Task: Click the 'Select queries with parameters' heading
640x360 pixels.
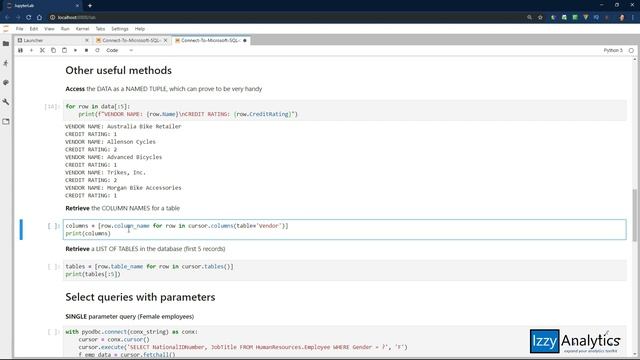Action: [140, 297]
